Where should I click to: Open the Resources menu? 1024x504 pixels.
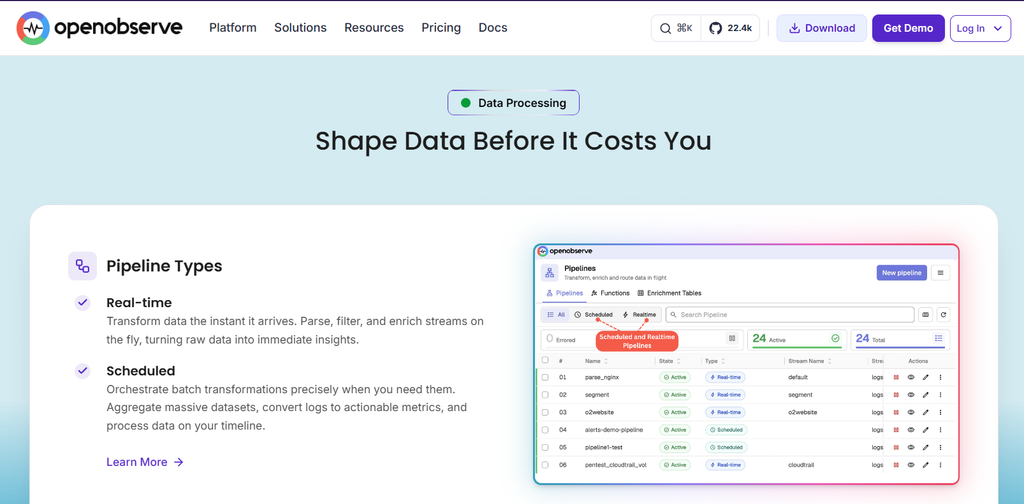pyautogui.click(x=374, y=28)
